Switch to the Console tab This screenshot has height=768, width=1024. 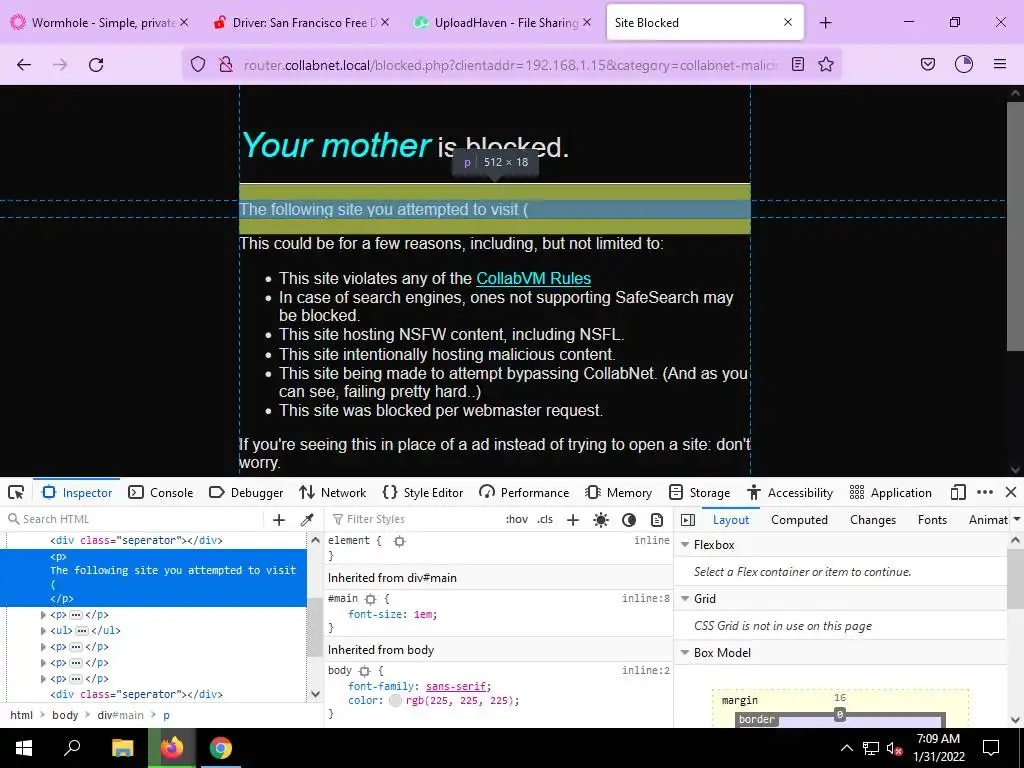pyautogui.click(x=161, y=492)
